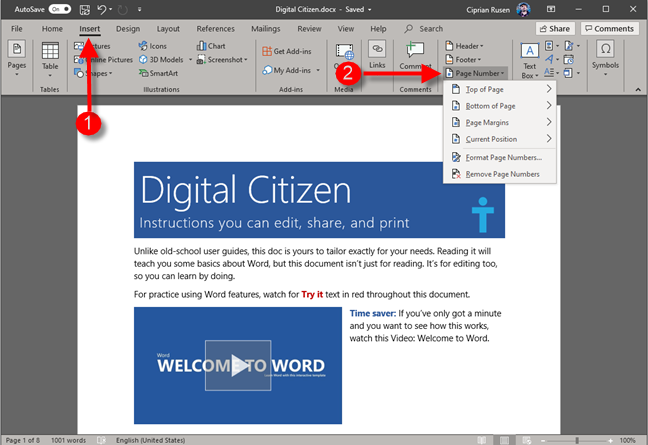Insert WordArt
Screen dimensions: 648x445
[x=551, y=59]
